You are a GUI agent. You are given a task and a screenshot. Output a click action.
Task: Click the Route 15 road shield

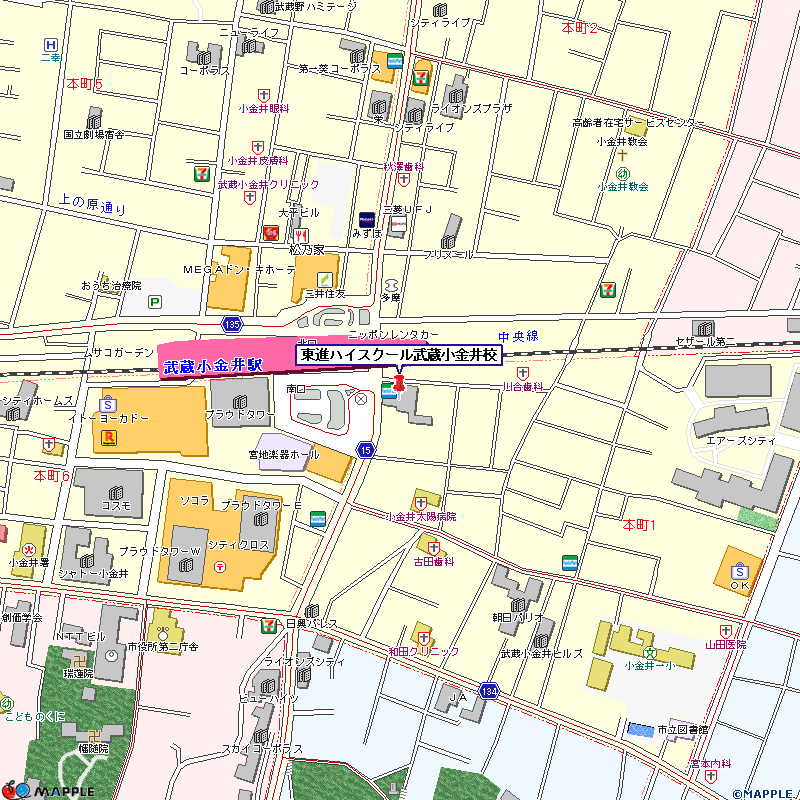(x=367, y=450)
